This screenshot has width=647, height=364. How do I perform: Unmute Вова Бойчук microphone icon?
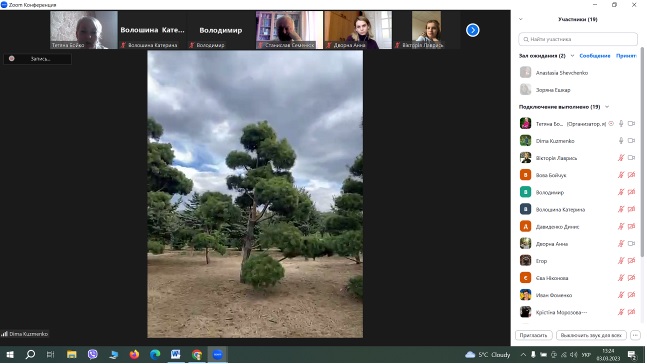621,175
